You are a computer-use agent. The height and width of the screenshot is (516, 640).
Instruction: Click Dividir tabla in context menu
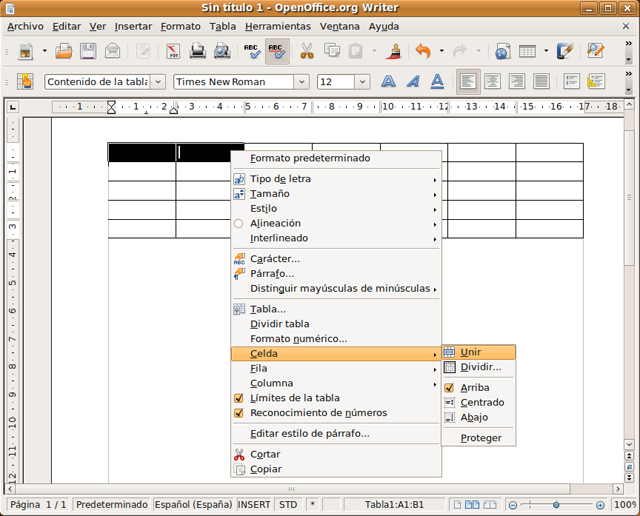click(x=279, y=324)
